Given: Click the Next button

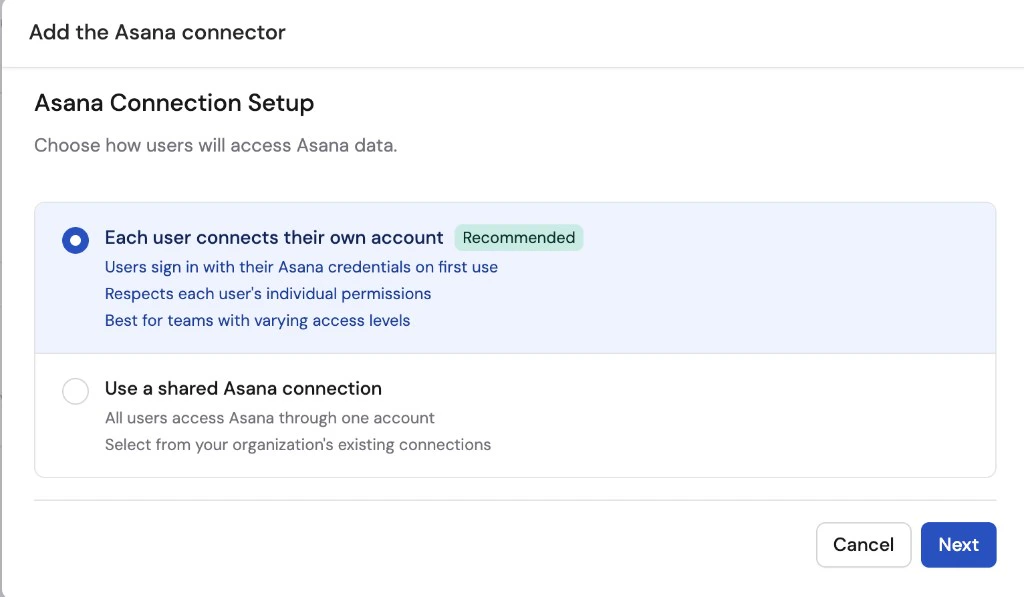Looking at the screenshot, I should pyautogui.click(x=957, y=544).
